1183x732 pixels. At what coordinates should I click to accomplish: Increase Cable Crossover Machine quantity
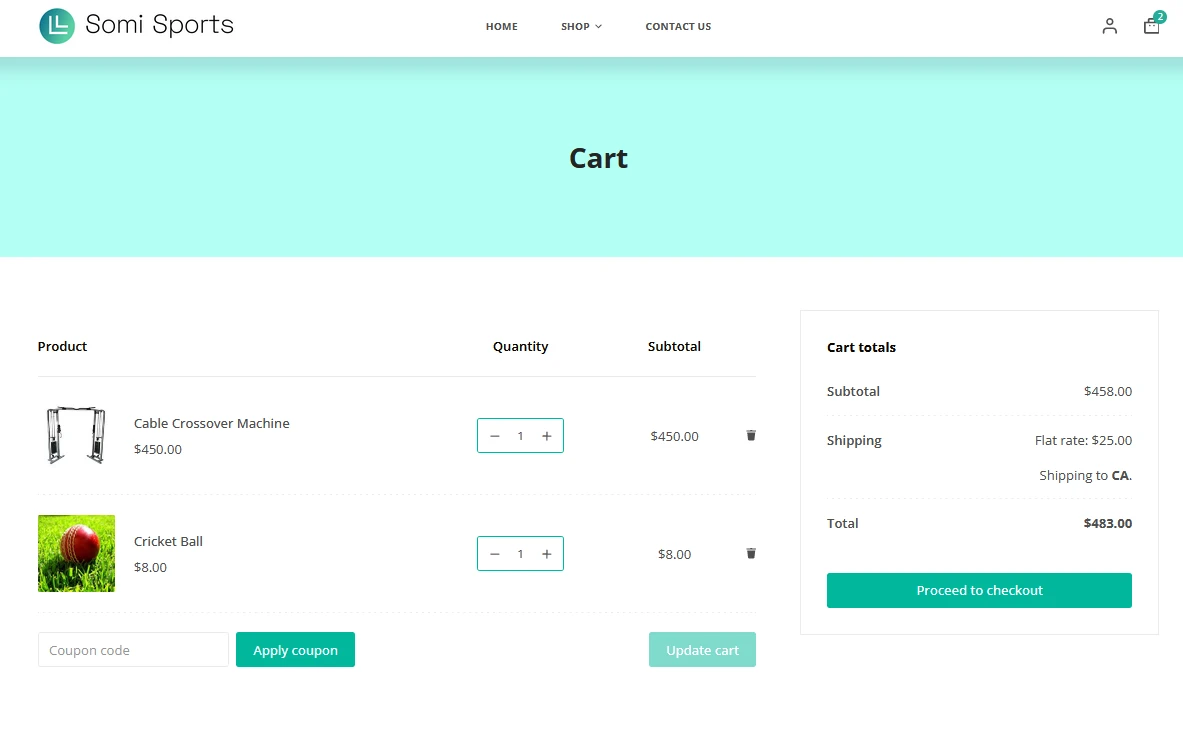(x=546, y=436)
